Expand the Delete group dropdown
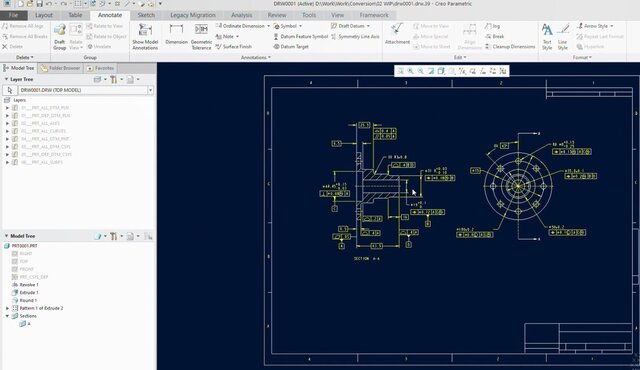This screenshot has height=370, width=640. [x=25, y=58]
